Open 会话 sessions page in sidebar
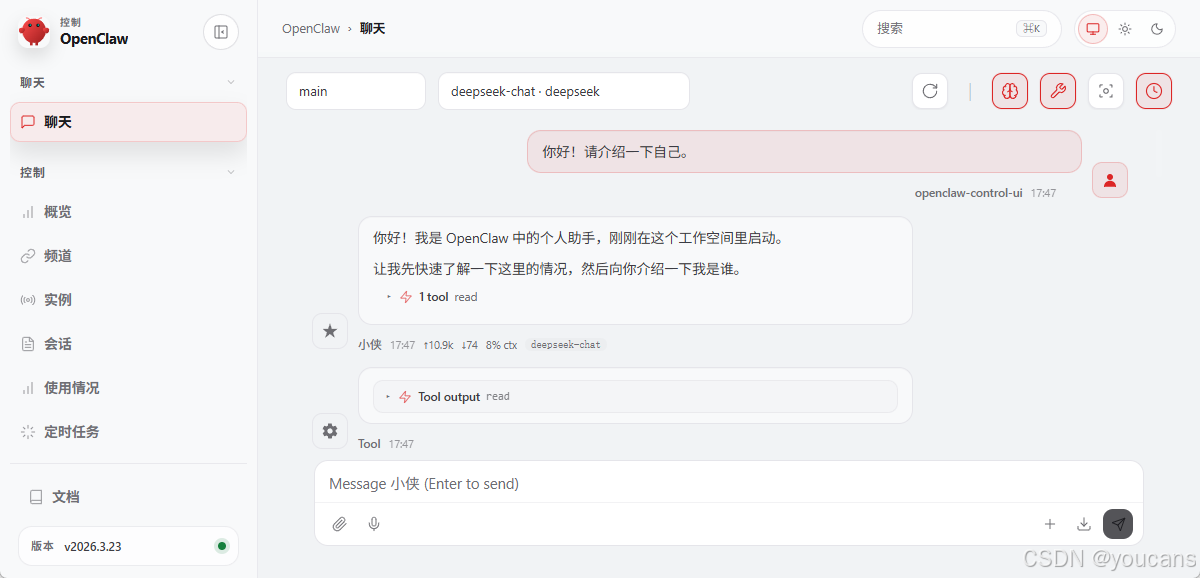1200x578 pixels. pyautogui.click(x=128, y=344)
